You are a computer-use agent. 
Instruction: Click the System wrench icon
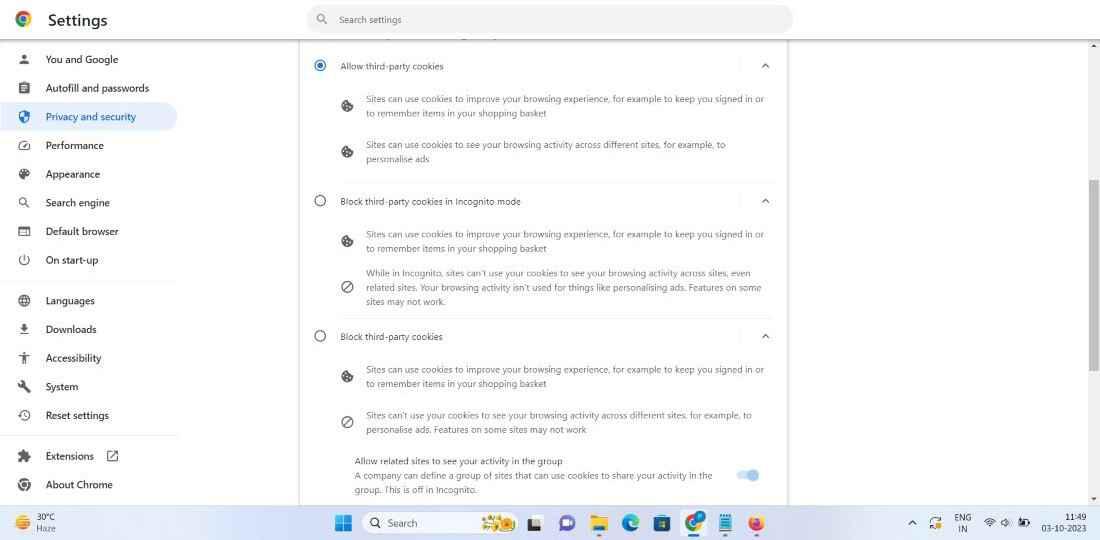click(x=25, y=387)
